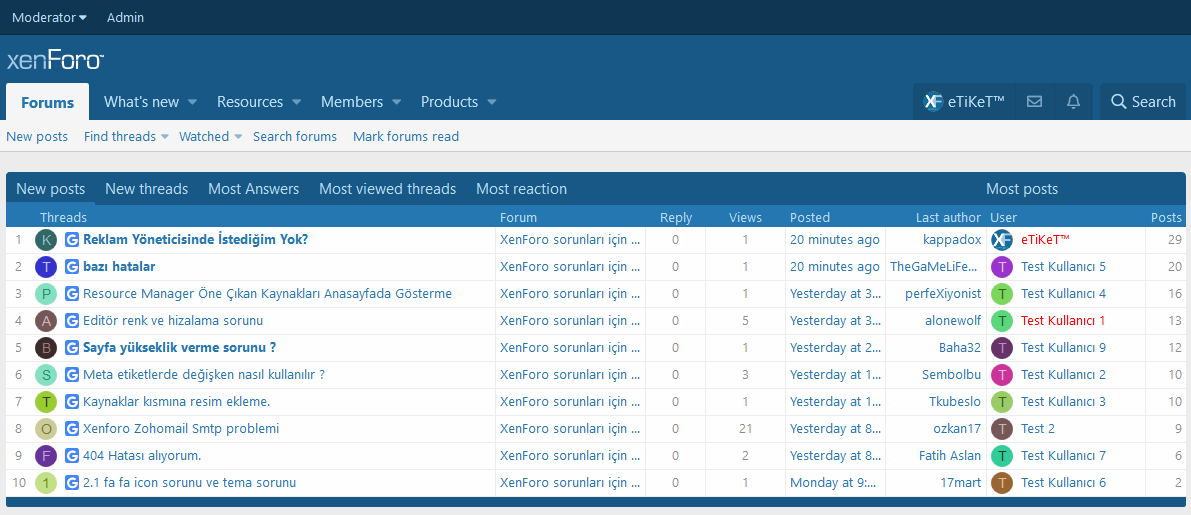Switch to the Most Answers tab
The image size is (1191, 515).
pyautogui.click(x=253, y=189)
